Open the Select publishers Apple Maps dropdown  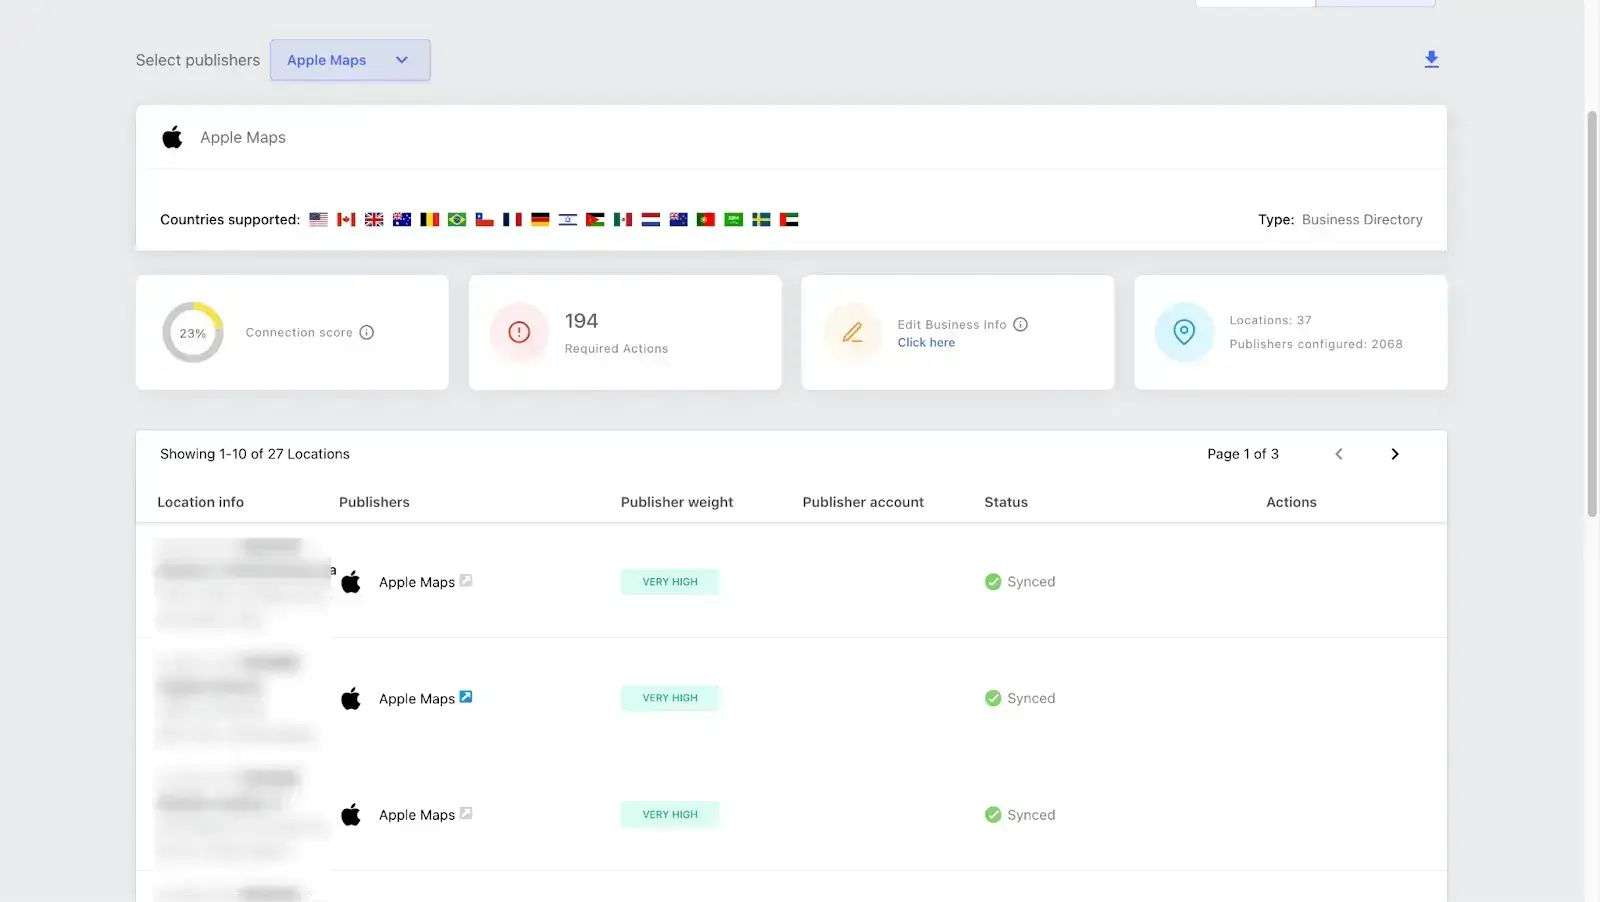click(x=350, y=60)
